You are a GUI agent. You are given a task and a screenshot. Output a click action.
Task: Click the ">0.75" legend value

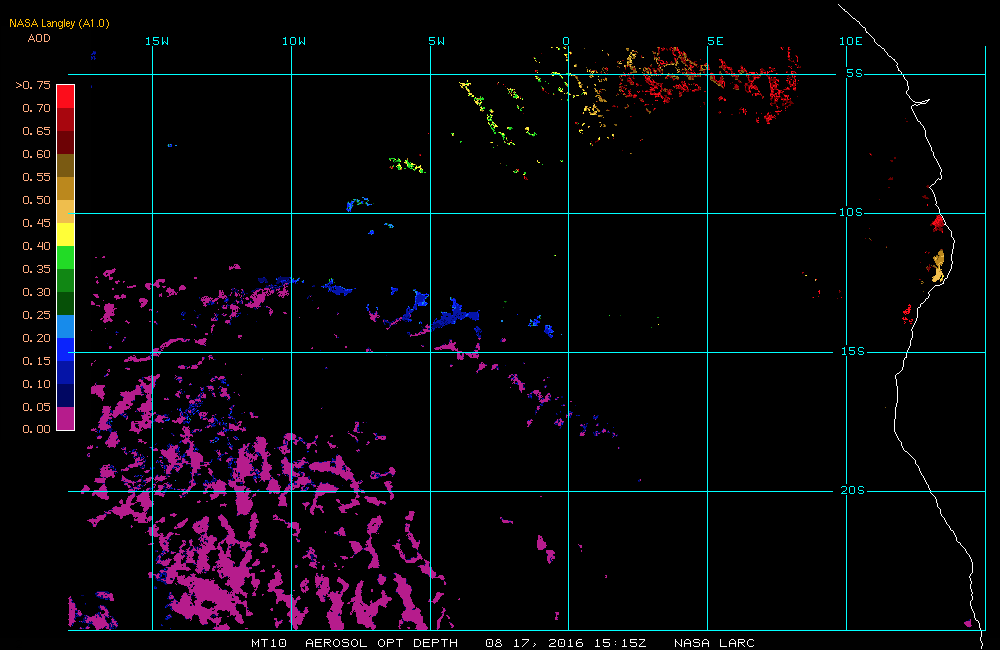[33, 85]
